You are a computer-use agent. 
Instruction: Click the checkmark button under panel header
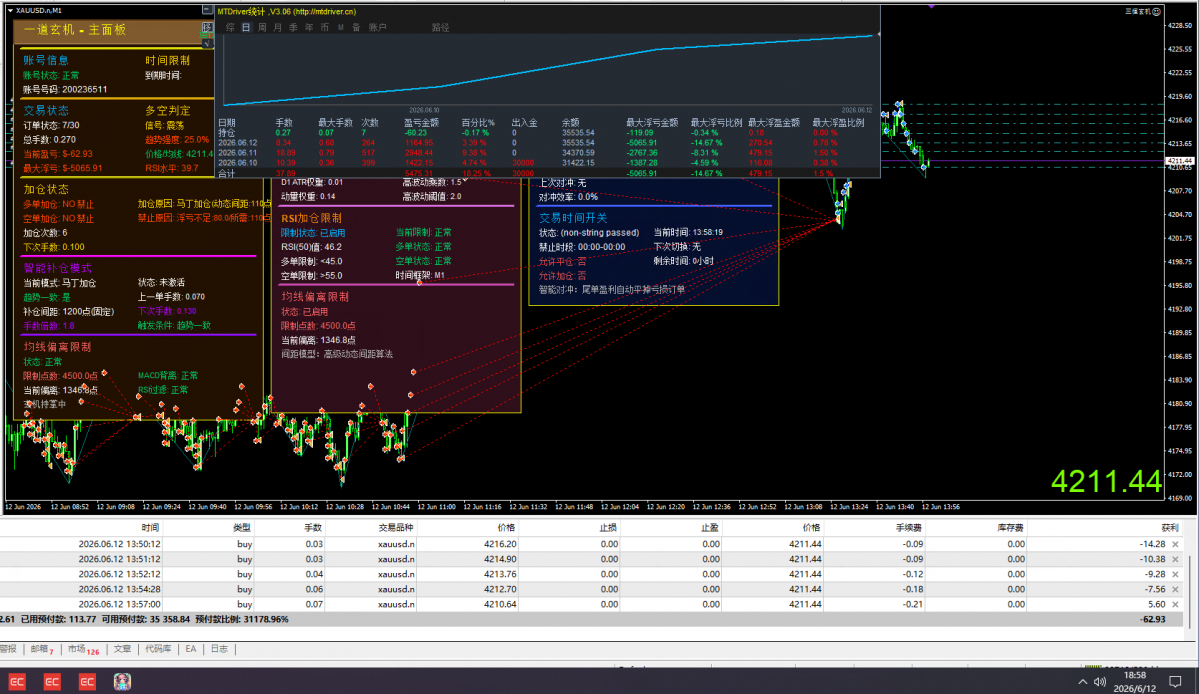coord(206,43)
